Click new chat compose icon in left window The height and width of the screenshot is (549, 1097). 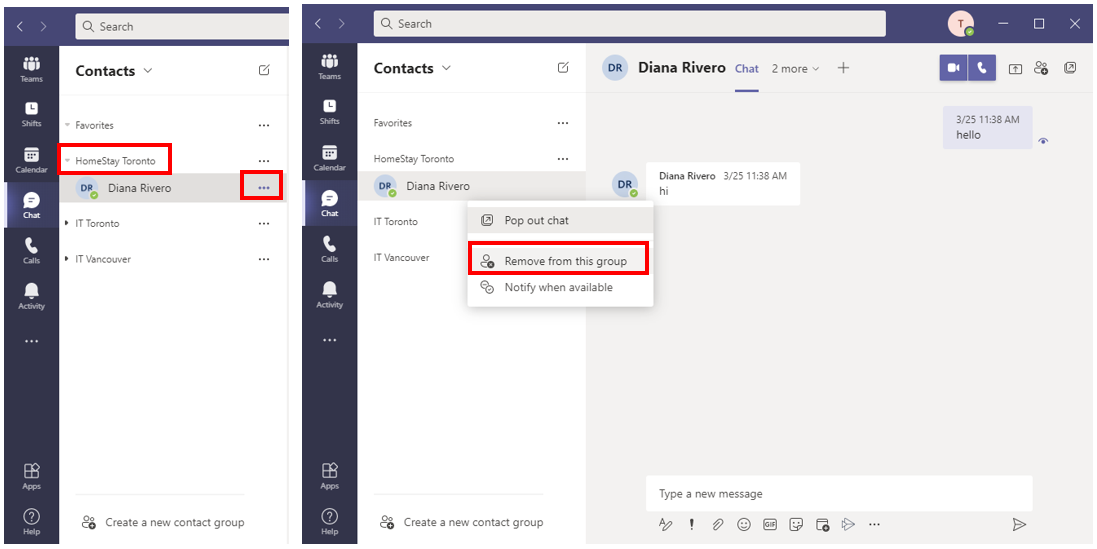(x=264, y=70)
